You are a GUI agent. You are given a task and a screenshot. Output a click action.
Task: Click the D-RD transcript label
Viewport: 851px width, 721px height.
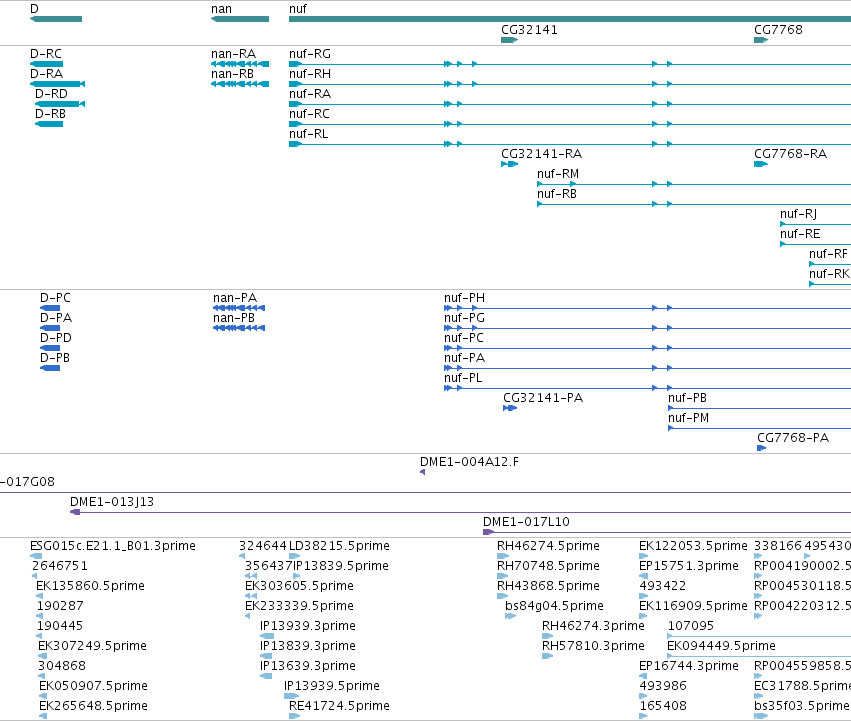tap(52, 94)
